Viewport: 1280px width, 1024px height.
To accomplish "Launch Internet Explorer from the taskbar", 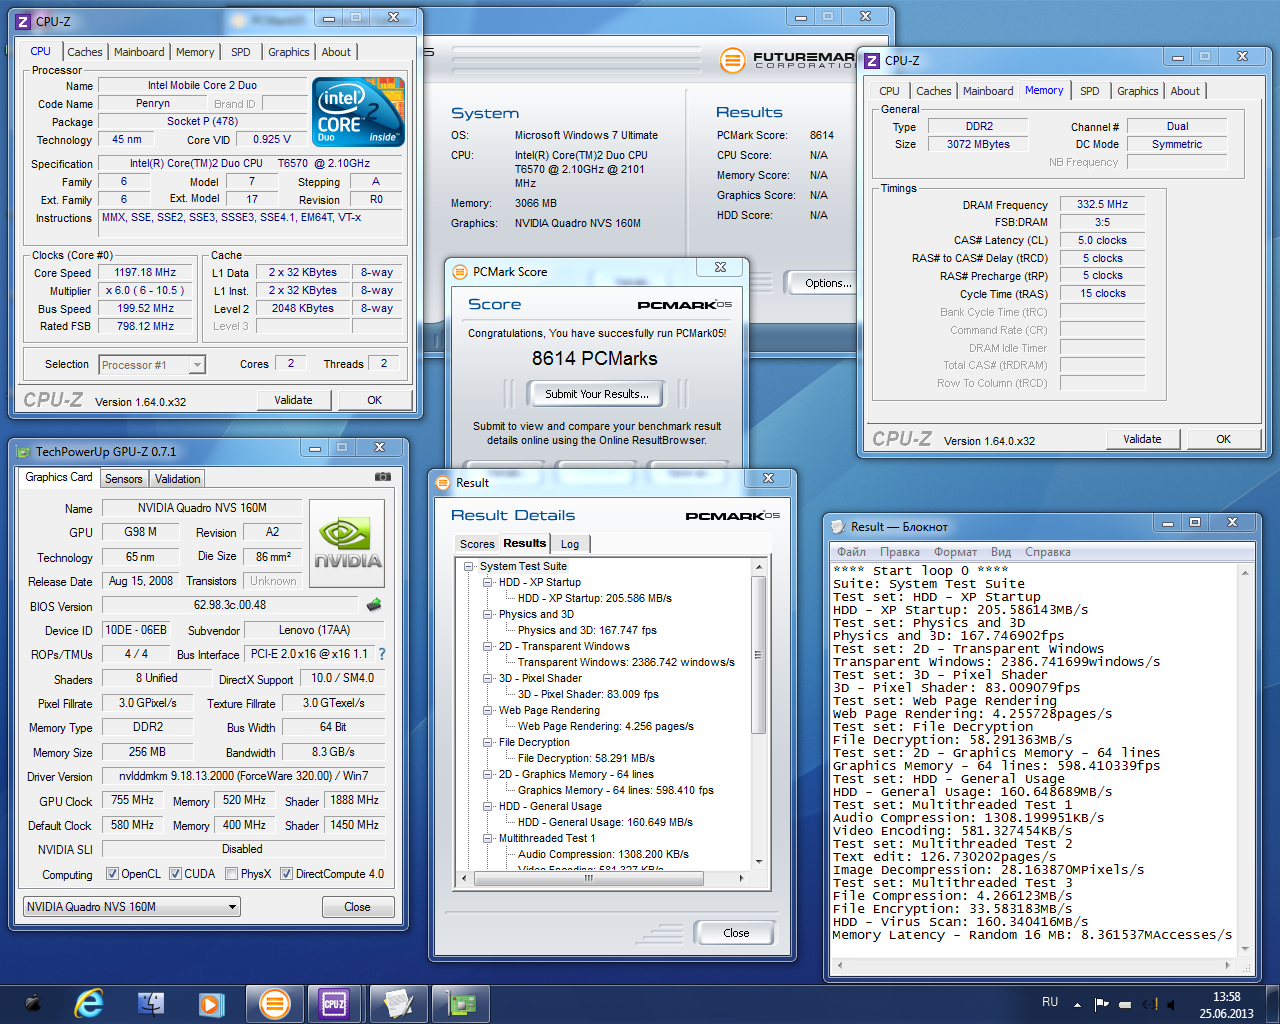I will (90, 1003).
